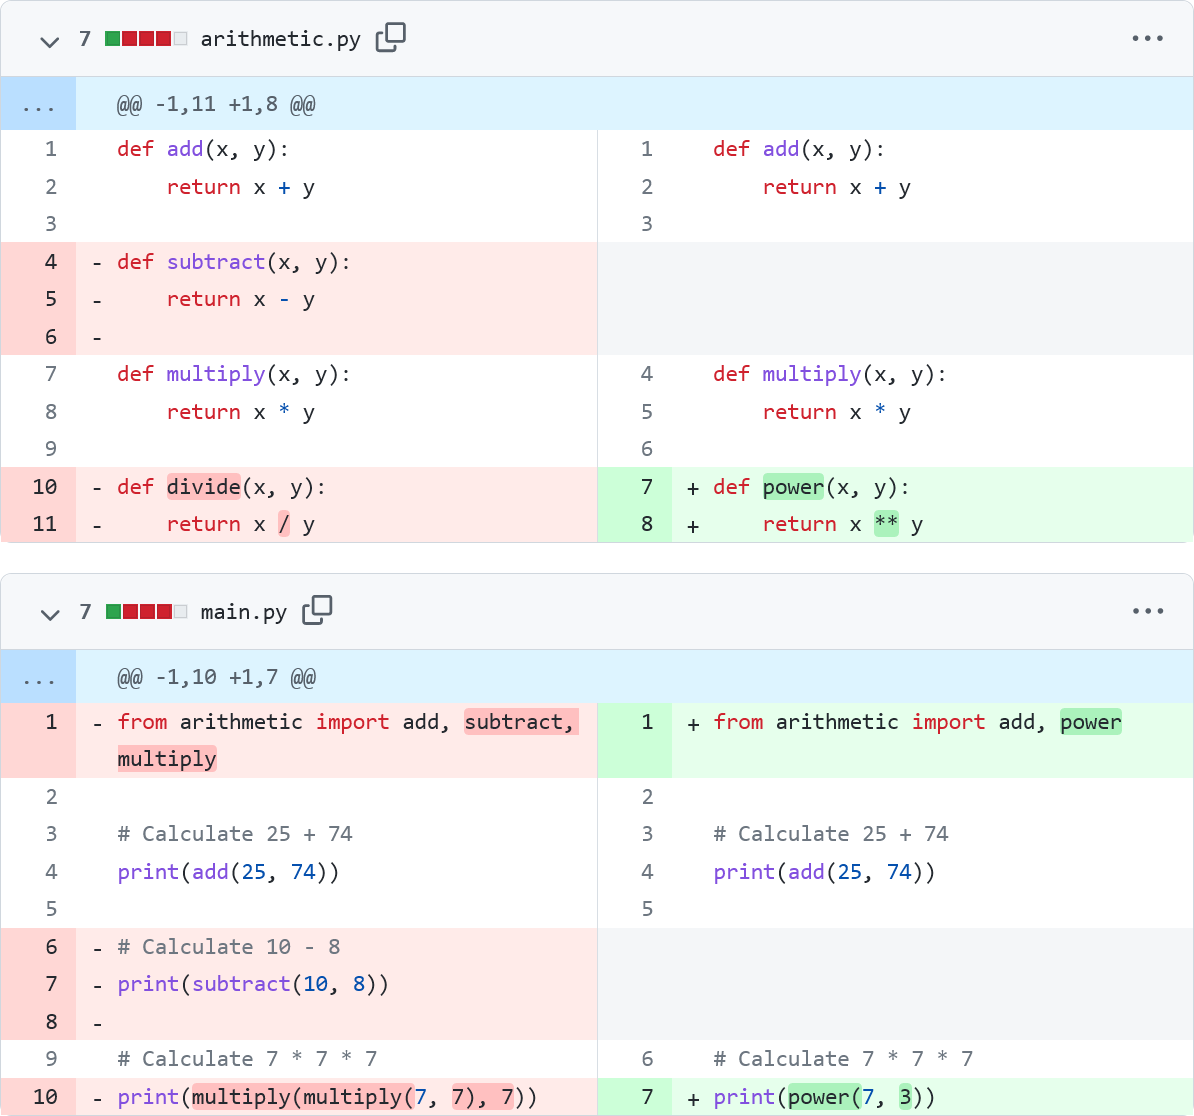Expand hidden lines above the main.py hunk
The image size is (1194, 1116).
coord(38,678)
